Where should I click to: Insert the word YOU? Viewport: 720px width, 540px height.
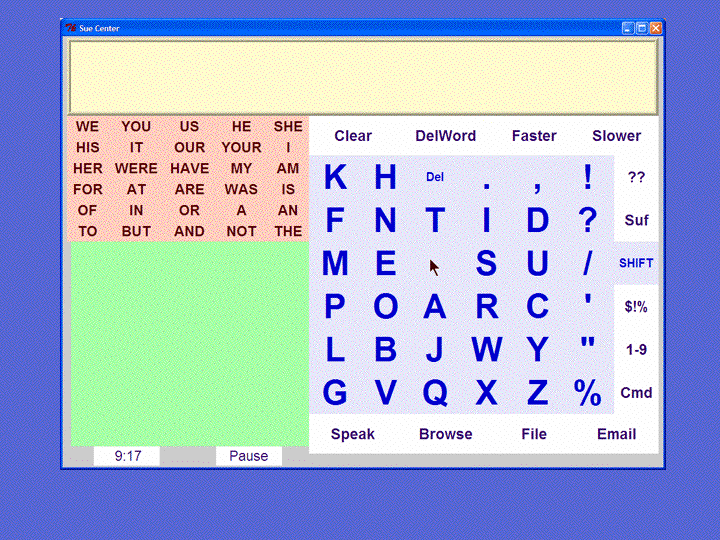[136, 126]
